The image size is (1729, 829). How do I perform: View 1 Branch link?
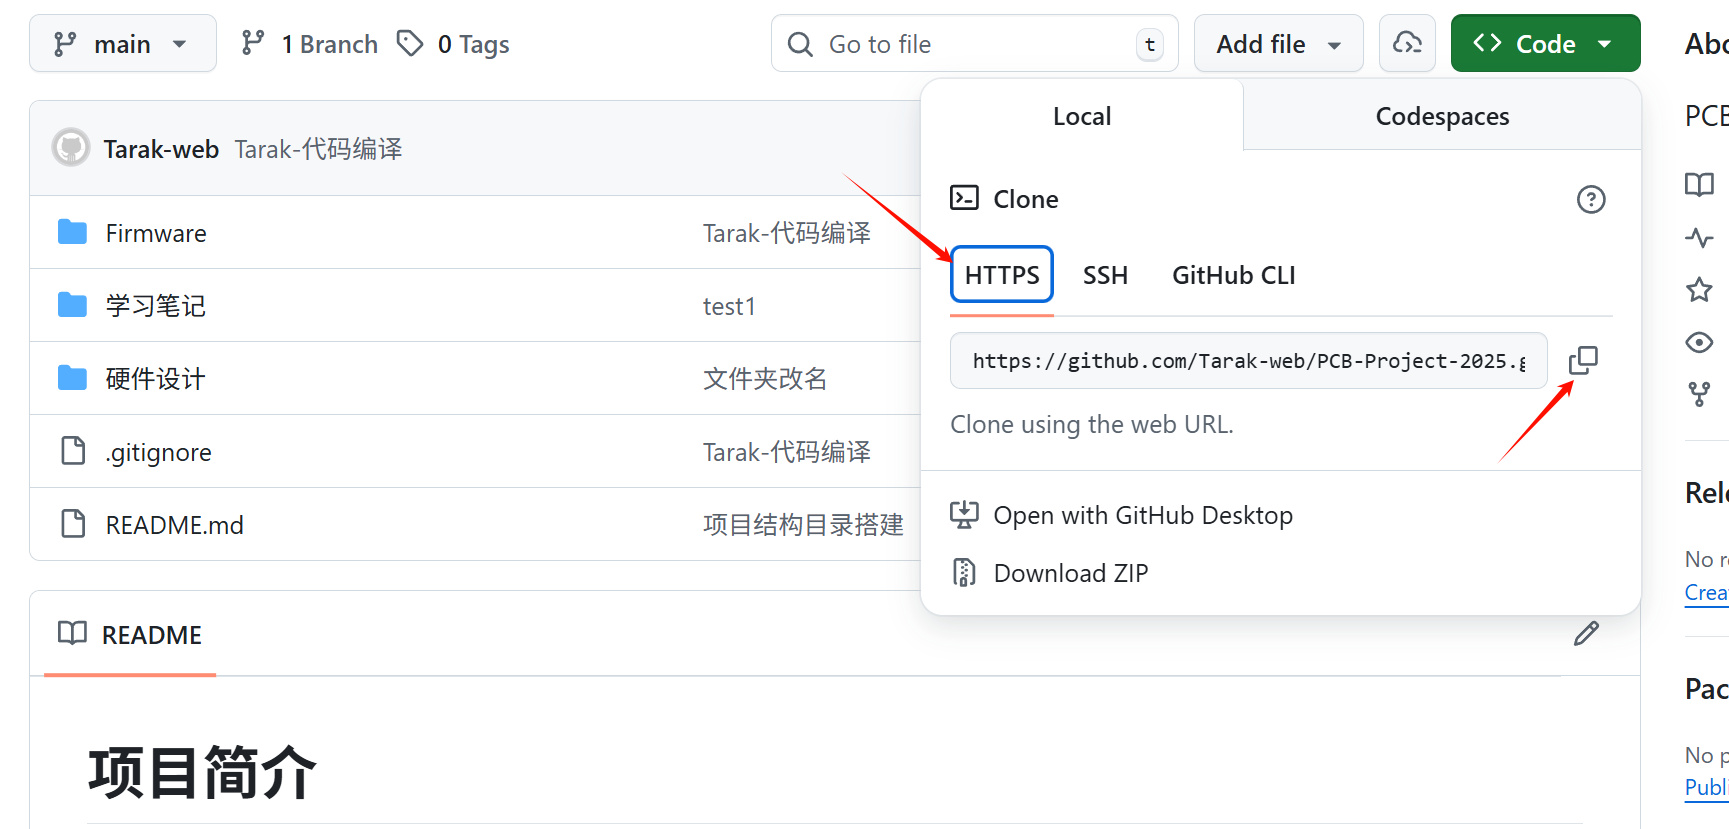point(310,44)
